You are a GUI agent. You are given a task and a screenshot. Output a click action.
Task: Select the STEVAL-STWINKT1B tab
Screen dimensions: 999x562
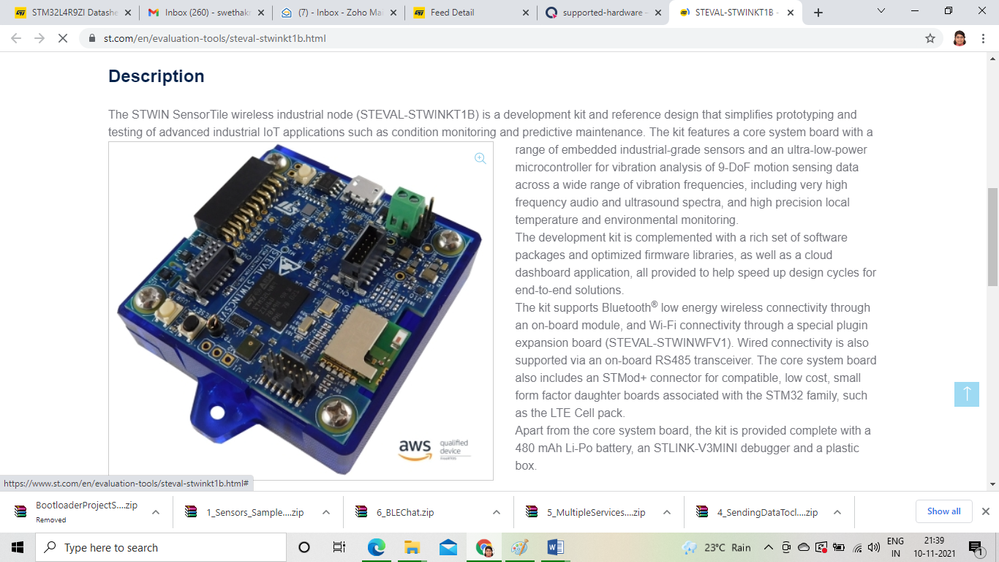[733, 13]
